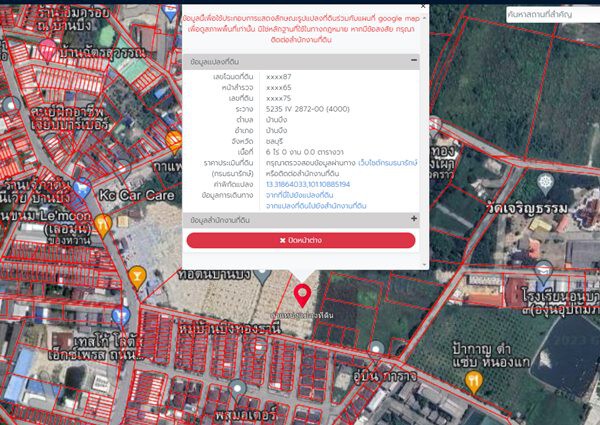Click the ข้อมูลสำนักงานที่ดิน section header

click(301, 220)
